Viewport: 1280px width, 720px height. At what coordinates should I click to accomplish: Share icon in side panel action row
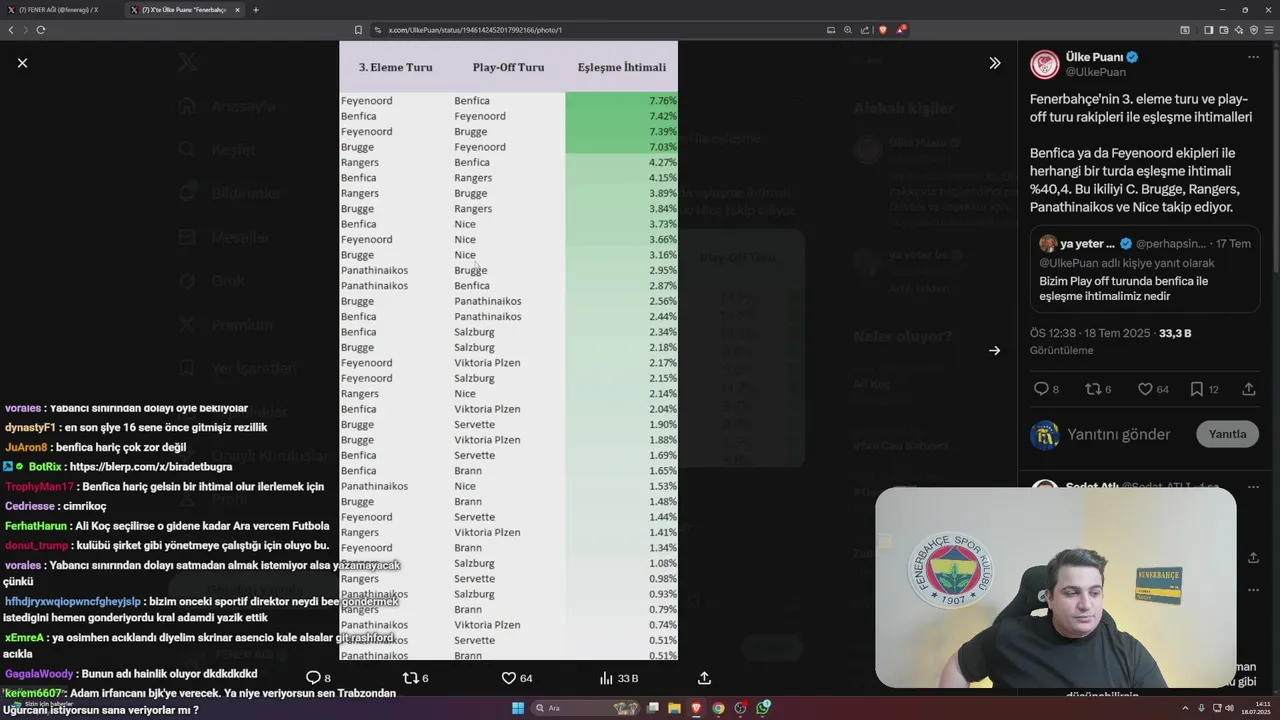tap(1249, 389)
